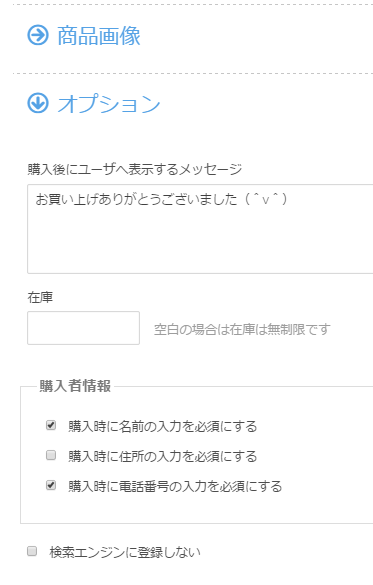
Task: Uncheck the name required checkbox
Action: pyautogui.click(x=51, y=425)
